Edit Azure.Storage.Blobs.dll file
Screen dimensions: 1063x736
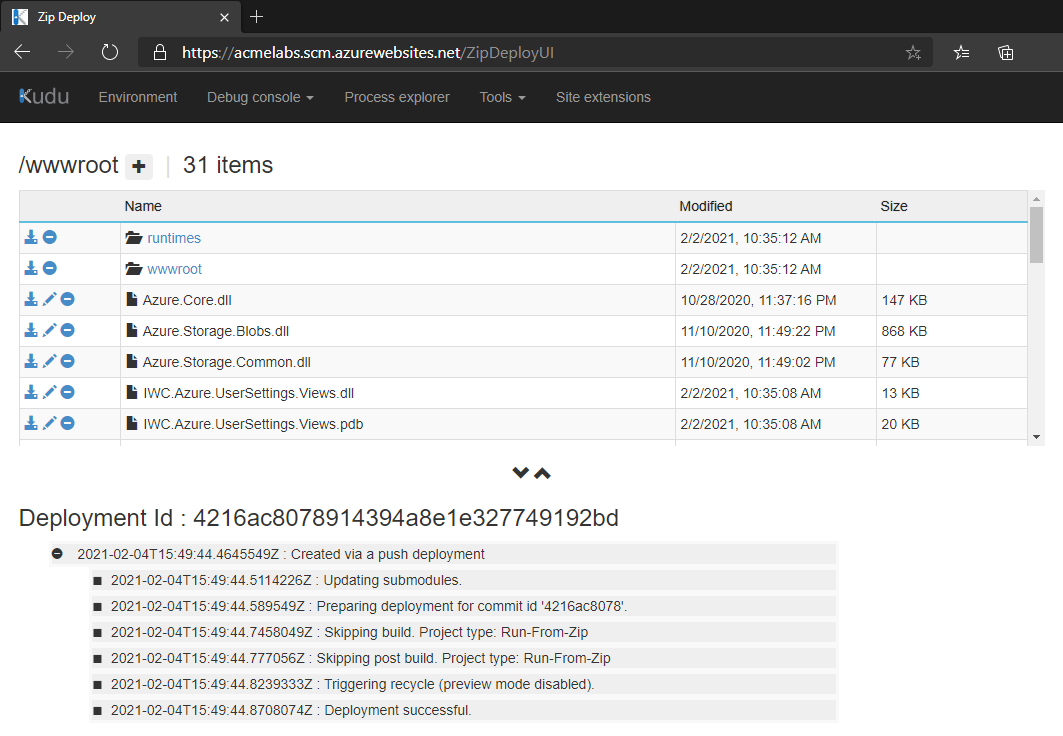pyautogui.click(x=49, y=330)
